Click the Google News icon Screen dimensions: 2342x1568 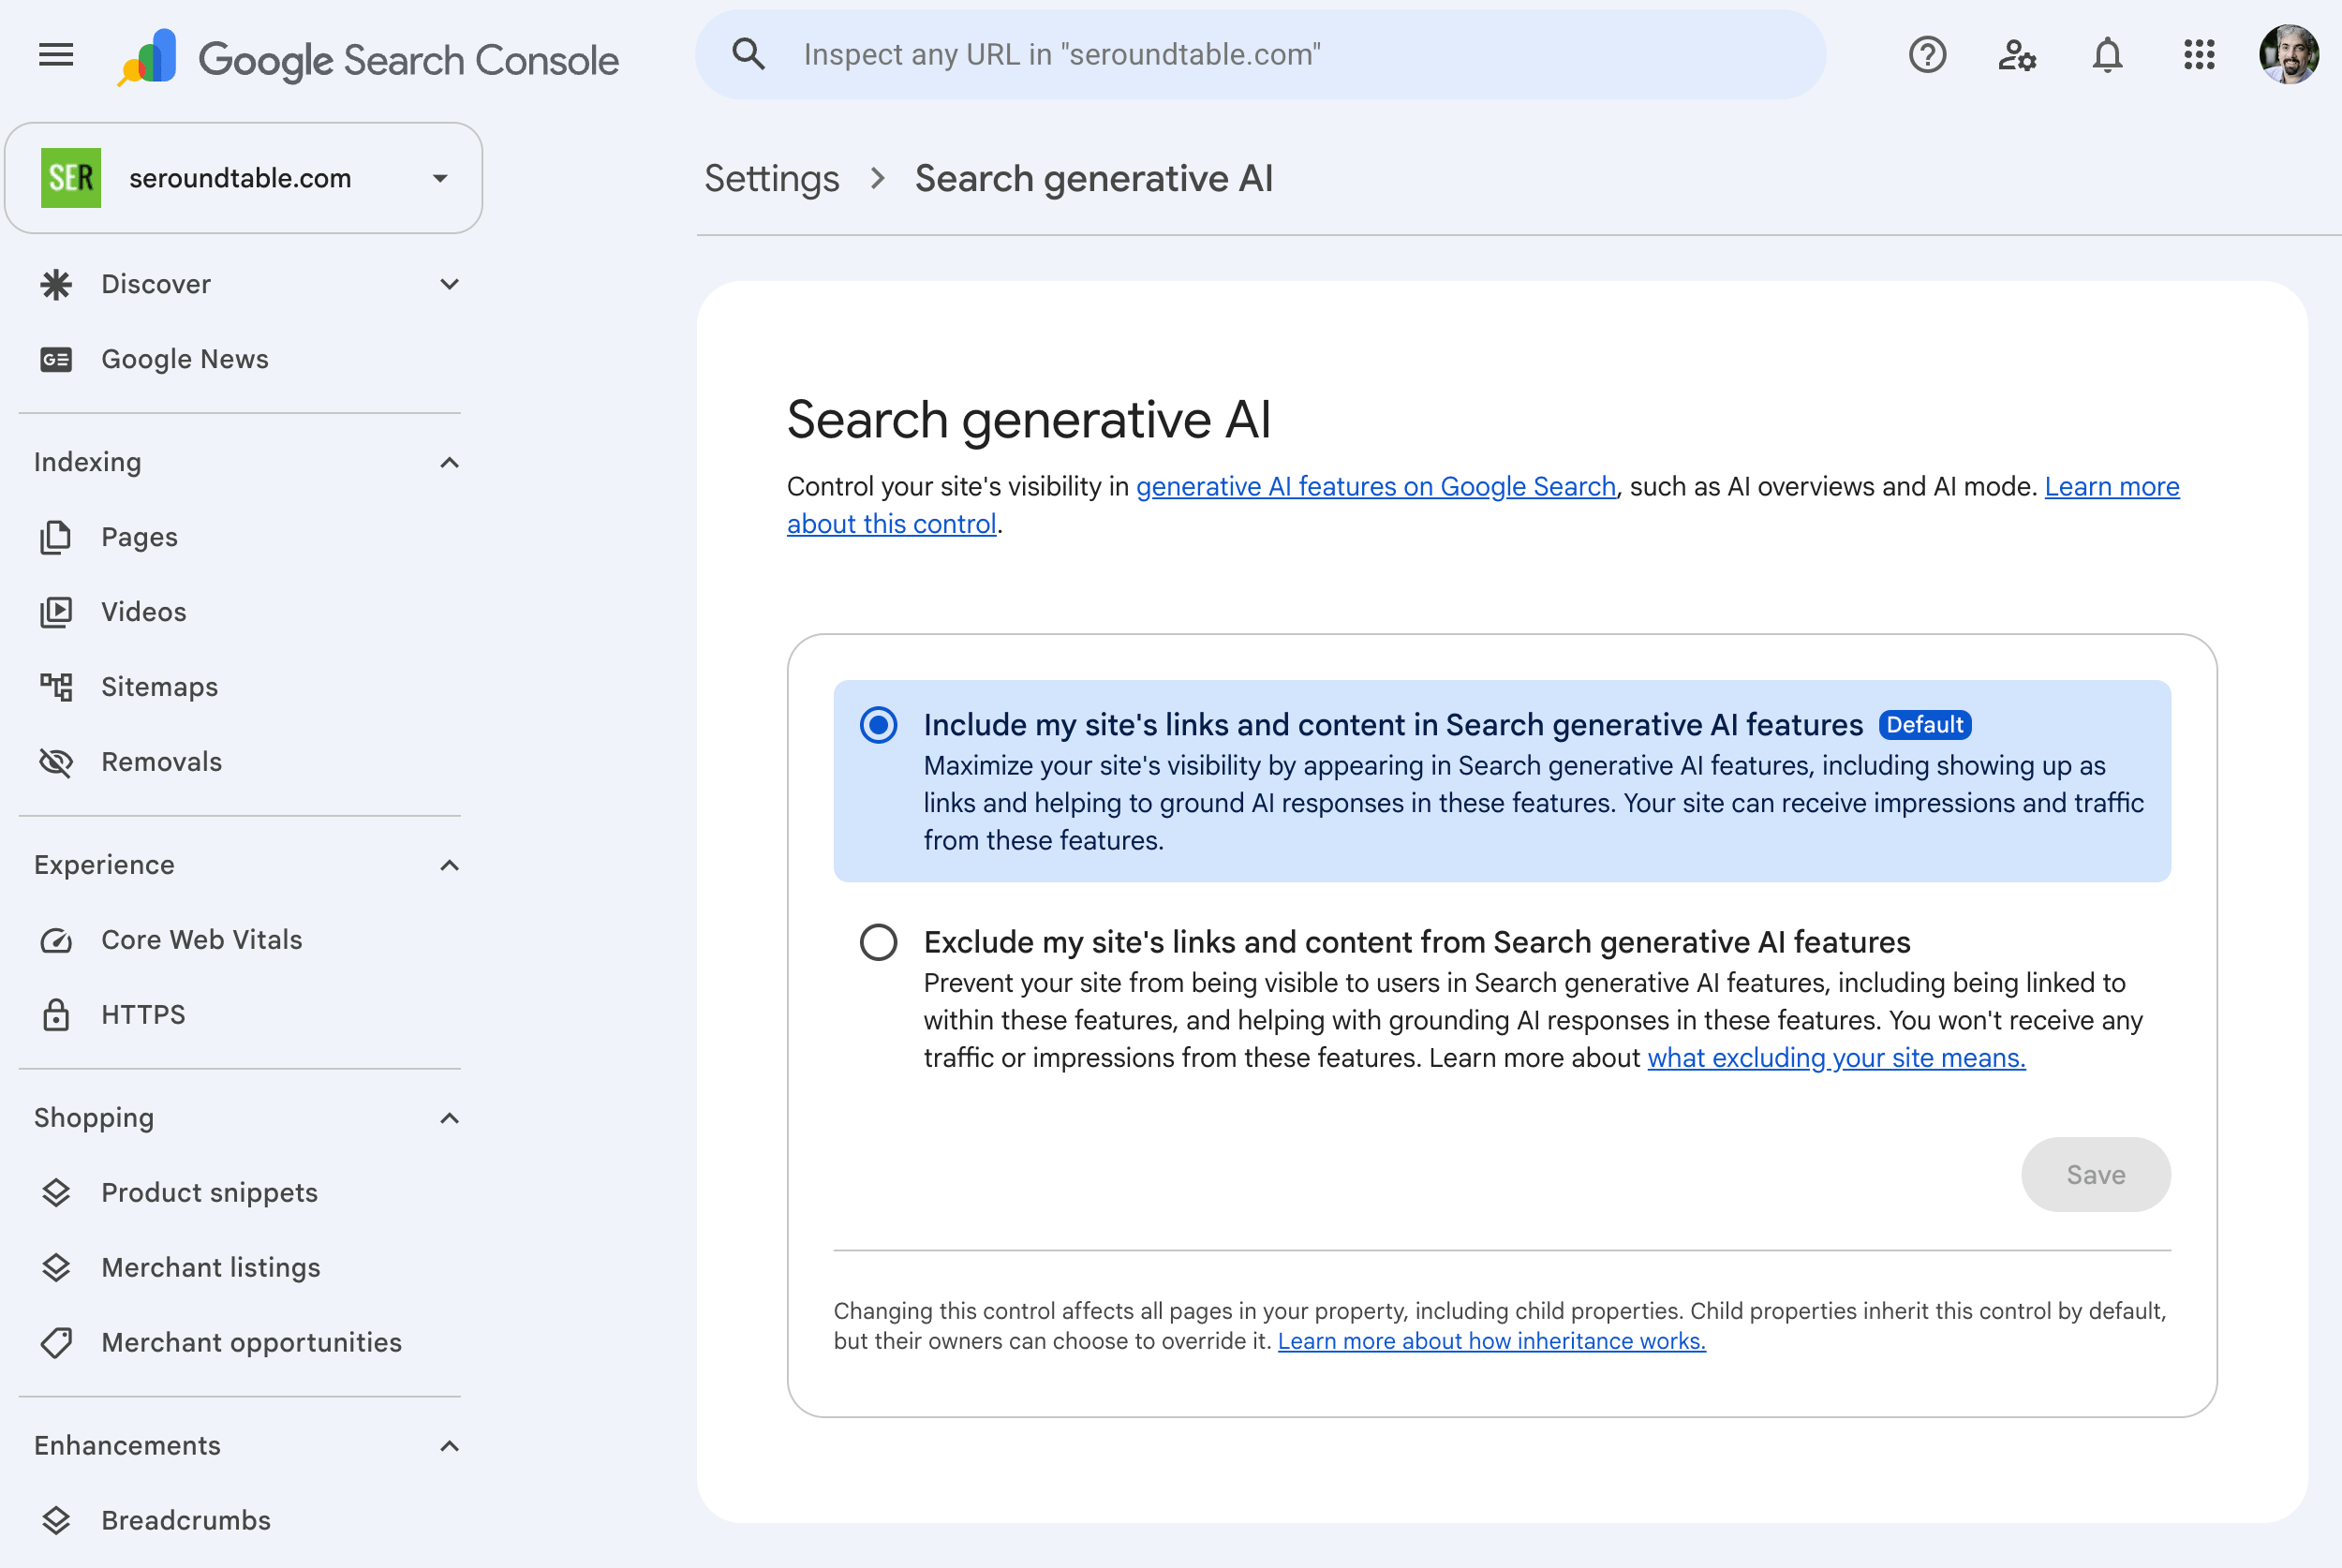[x=56, y=359]
